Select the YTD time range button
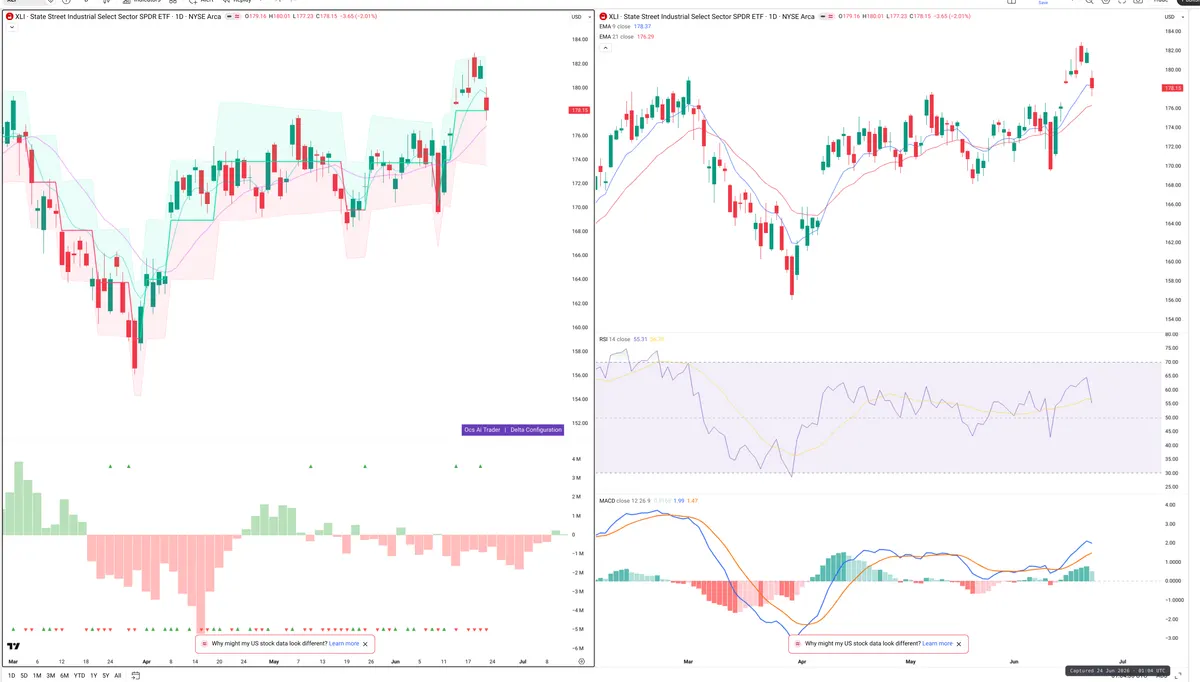 coord(79,676)
